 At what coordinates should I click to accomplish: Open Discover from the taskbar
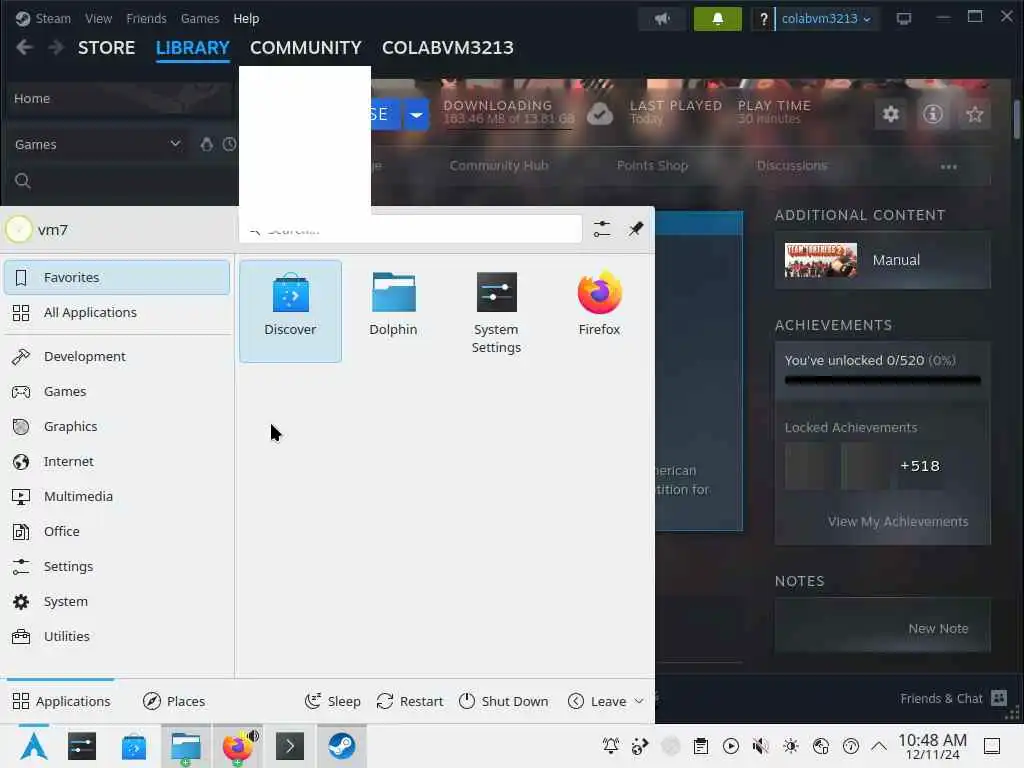134,746
